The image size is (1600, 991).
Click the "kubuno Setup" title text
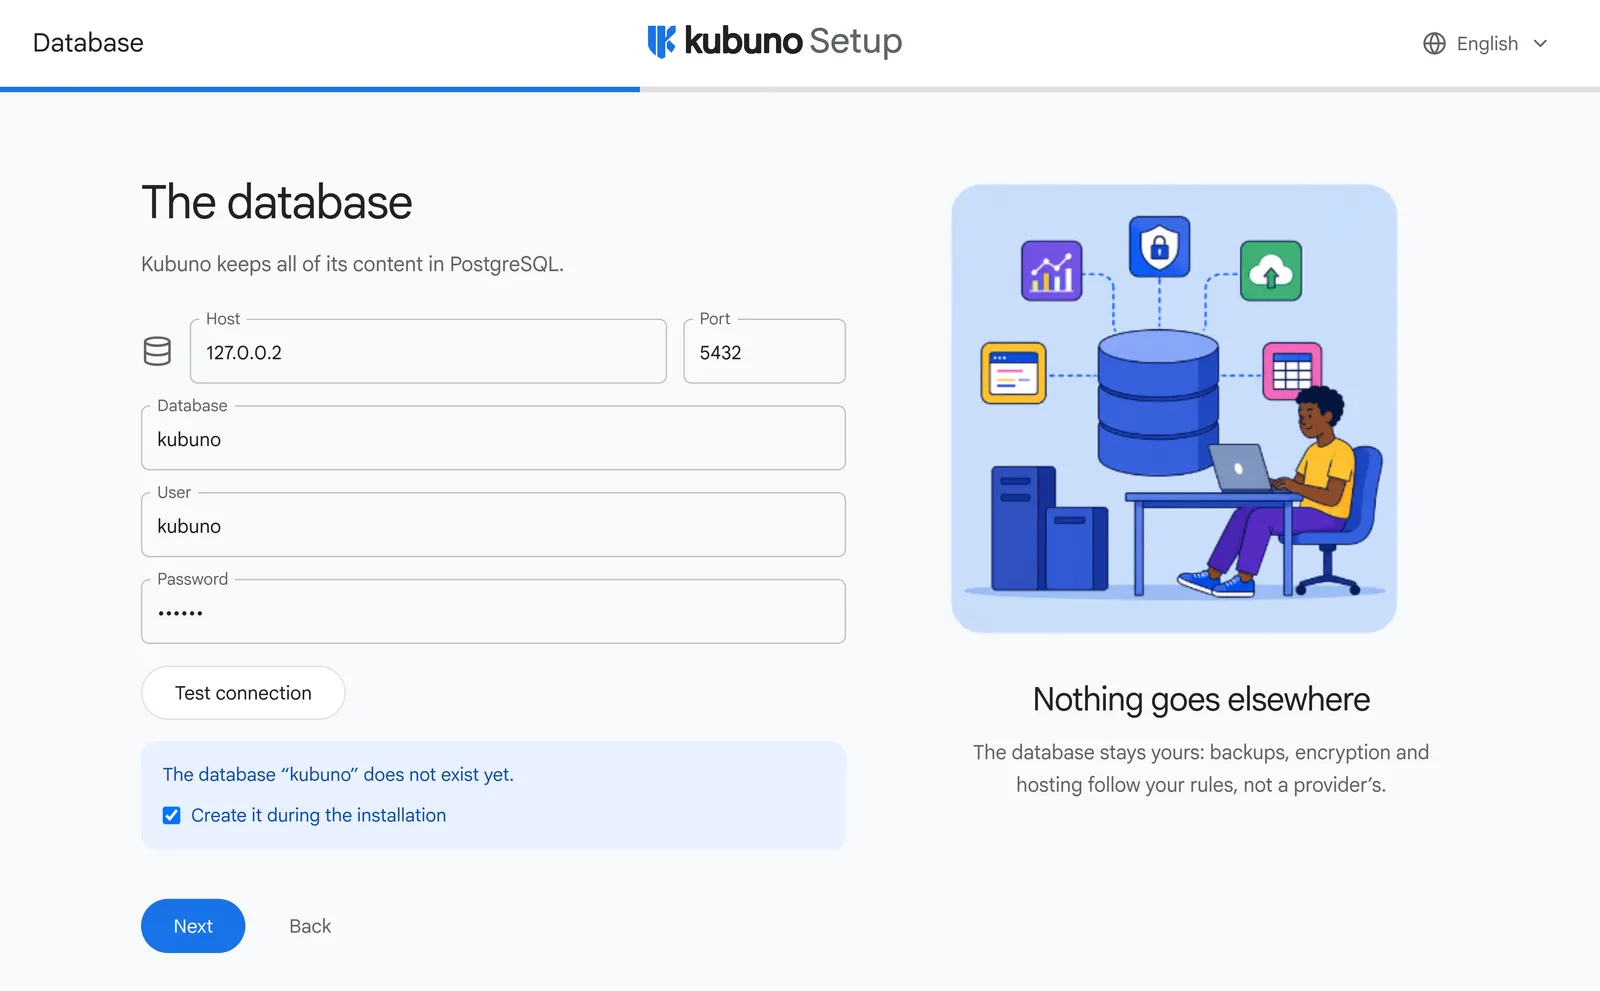[793, 41]
